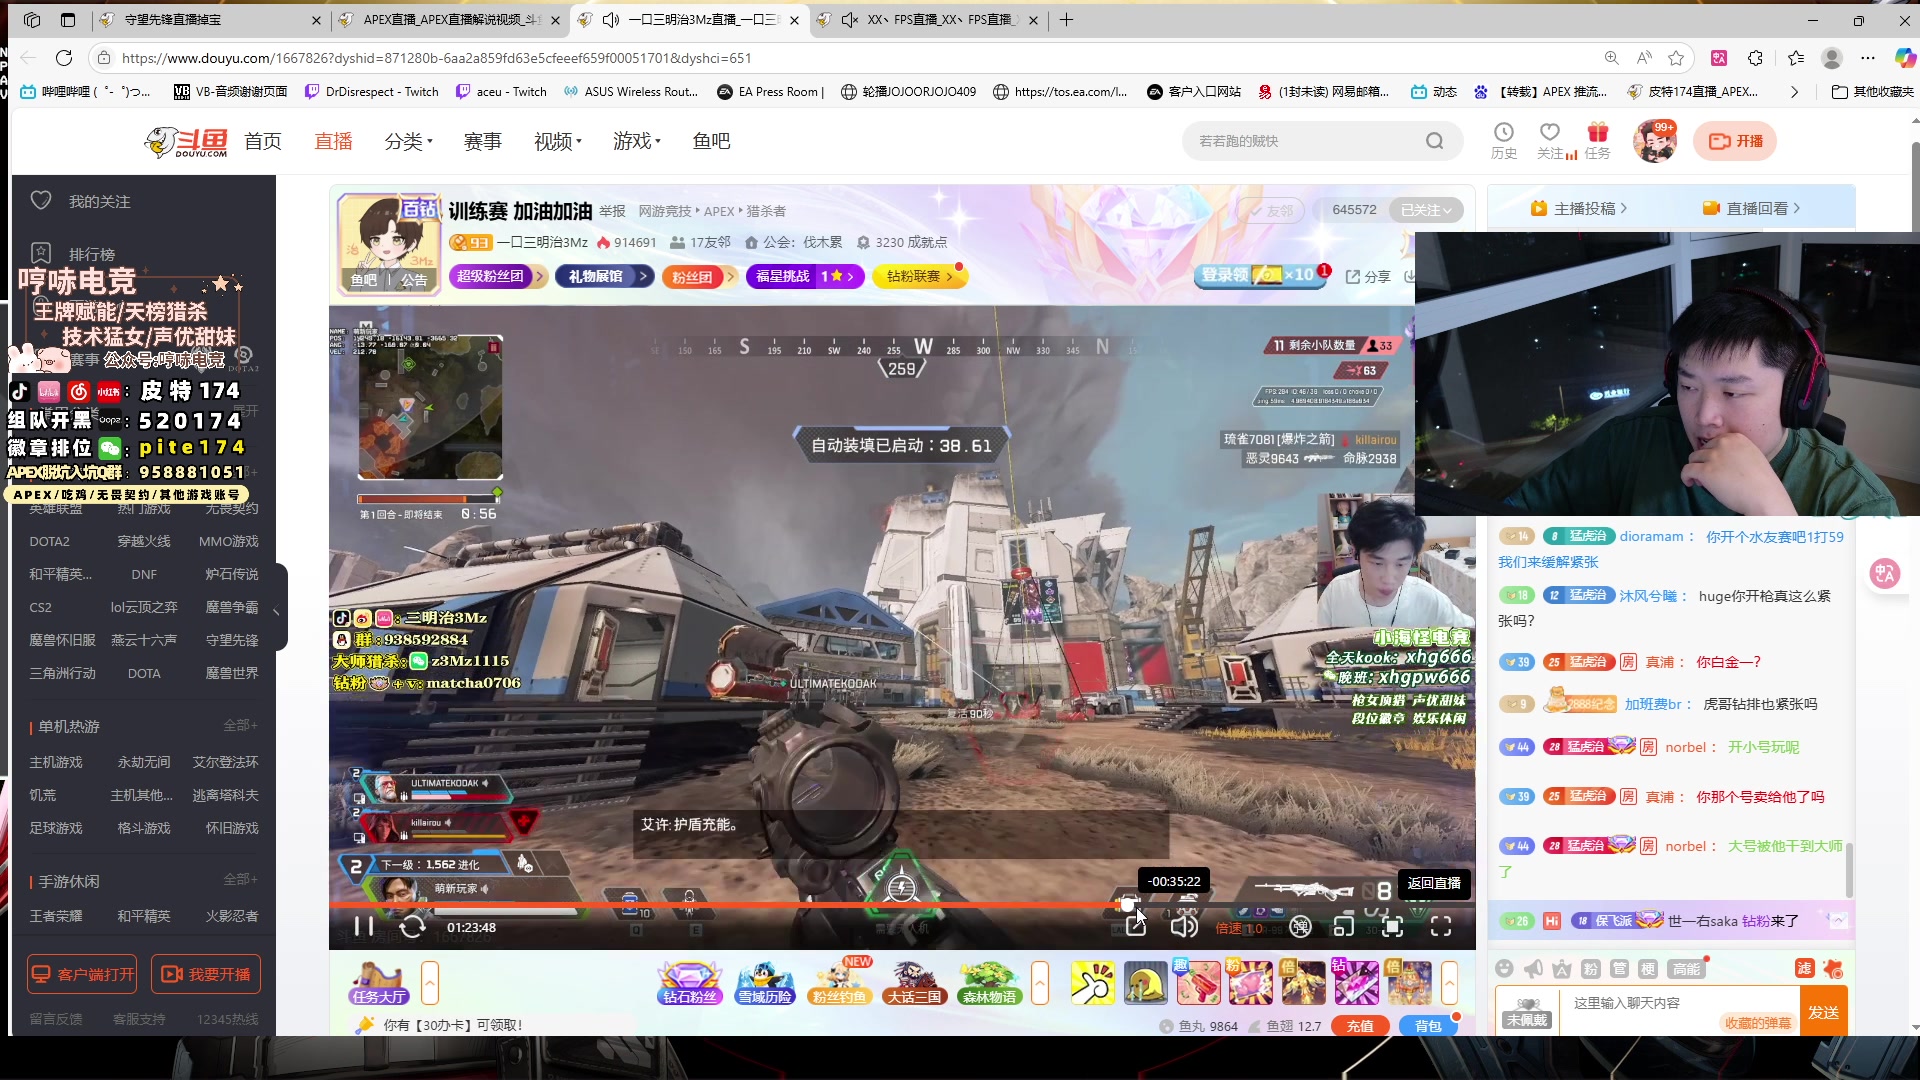Click the 分享 share link
The image size is (1920, 1080).
pyautogui.click(x=1368, y=277)
